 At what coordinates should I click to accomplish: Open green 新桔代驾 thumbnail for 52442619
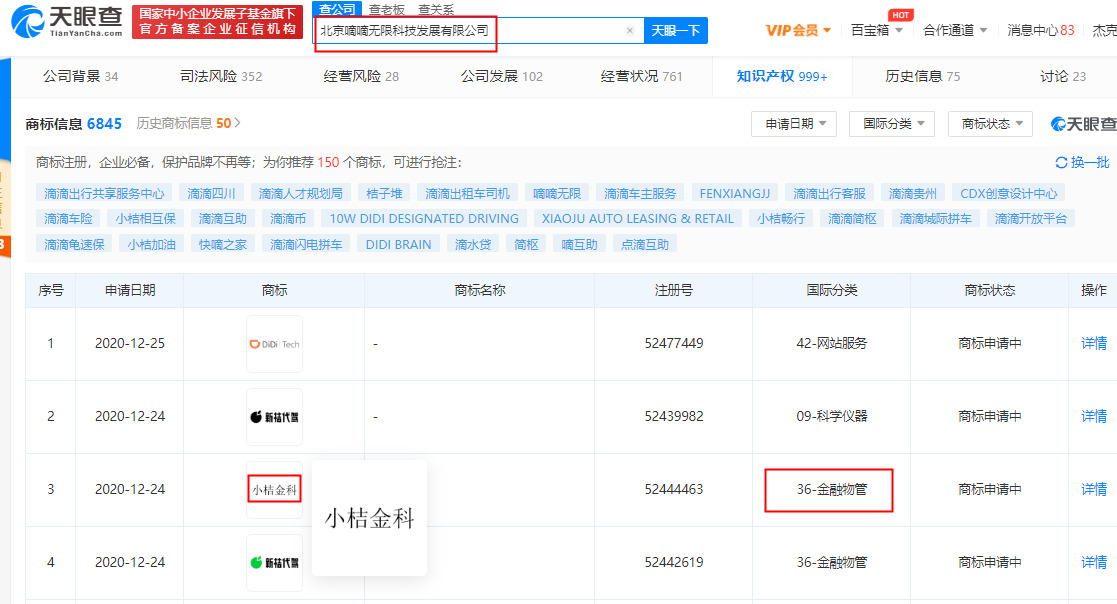pyautogui.click(x=274, y=563)
